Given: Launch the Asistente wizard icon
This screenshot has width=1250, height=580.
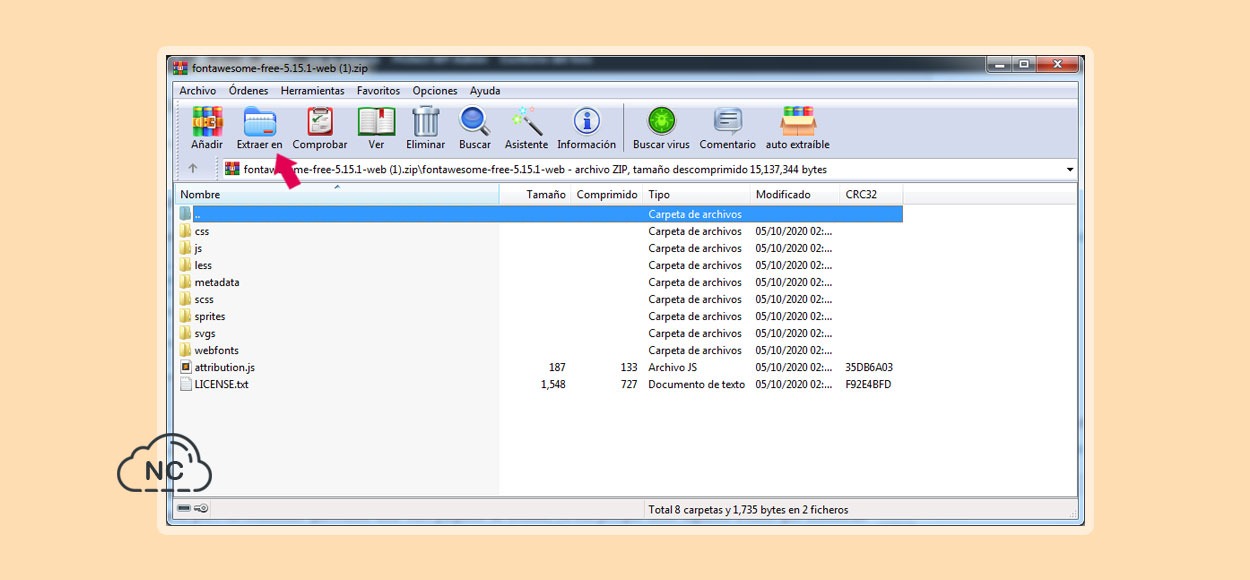Looking at the screenshot, I should 526,122.
